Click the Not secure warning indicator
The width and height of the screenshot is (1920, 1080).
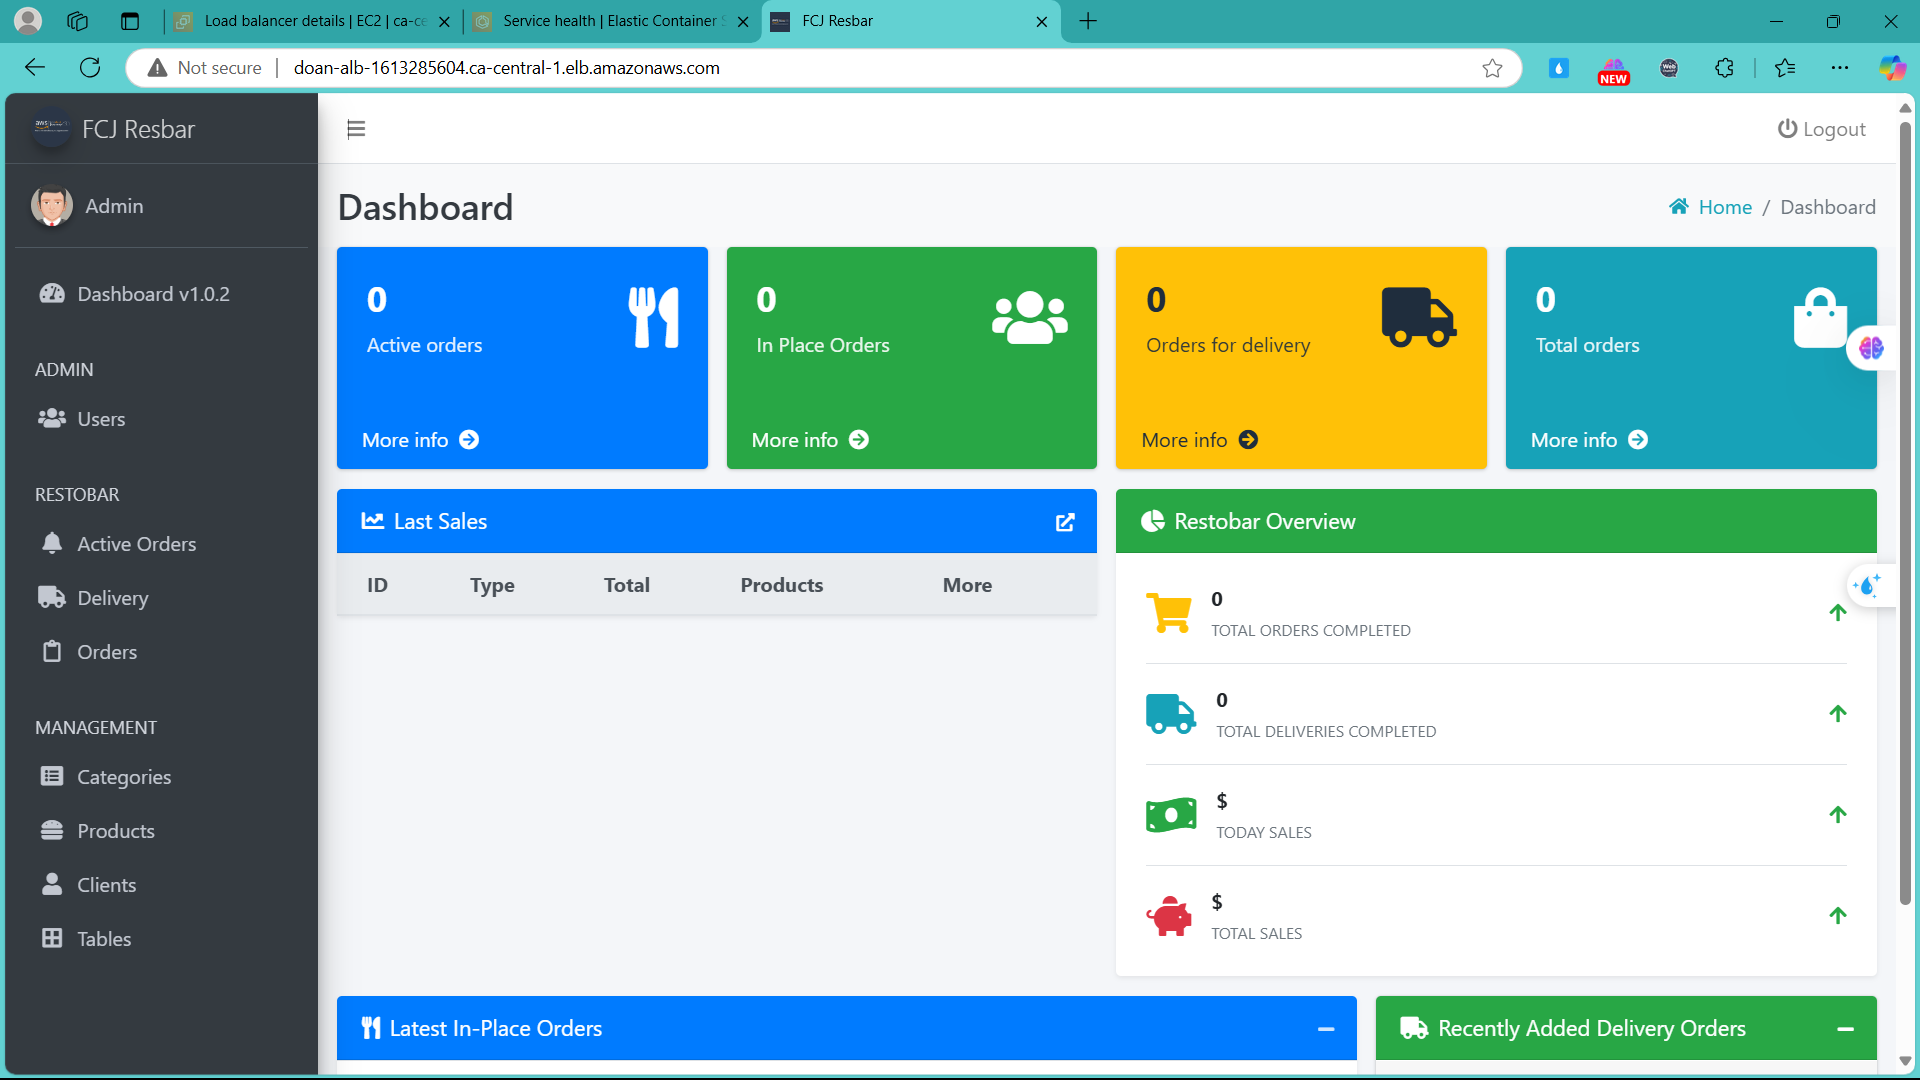(205, 68)
